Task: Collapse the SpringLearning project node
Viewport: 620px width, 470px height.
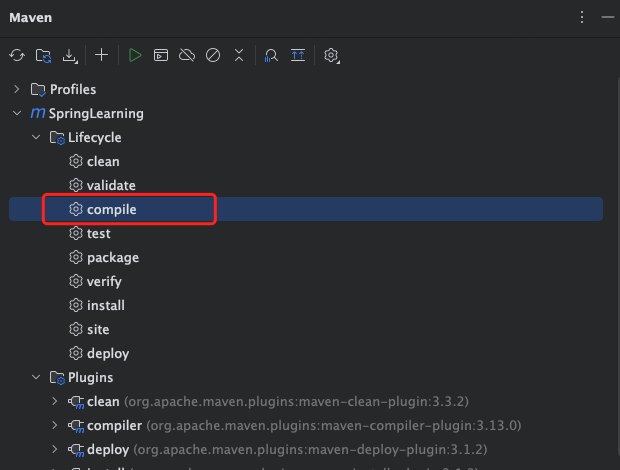Action: coord(17,113)
